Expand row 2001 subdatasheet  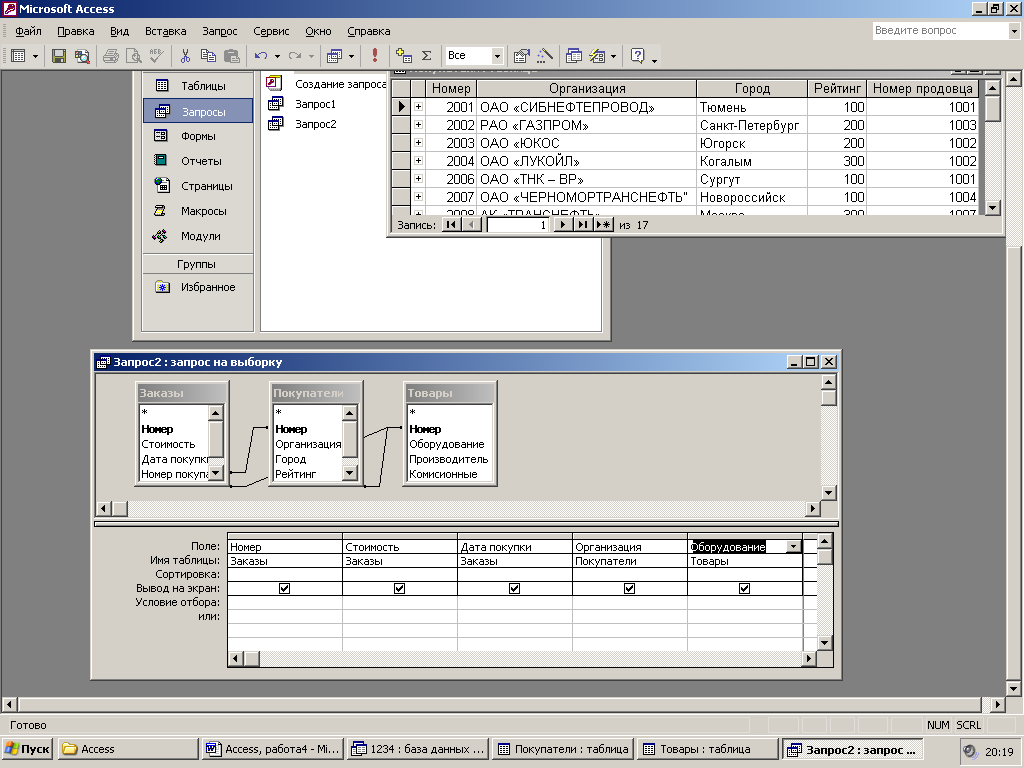point(418,106)
